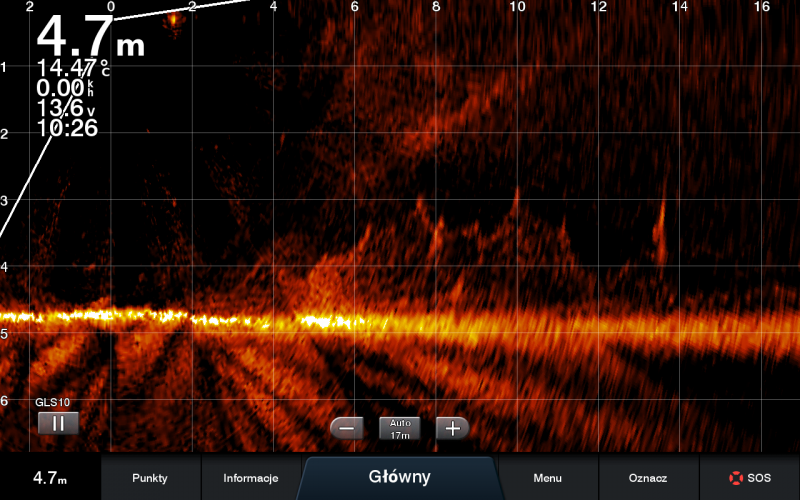Tap the 10:26 time display
The width and height of the screenshot is (800, 500).
(x=67, y=128)
